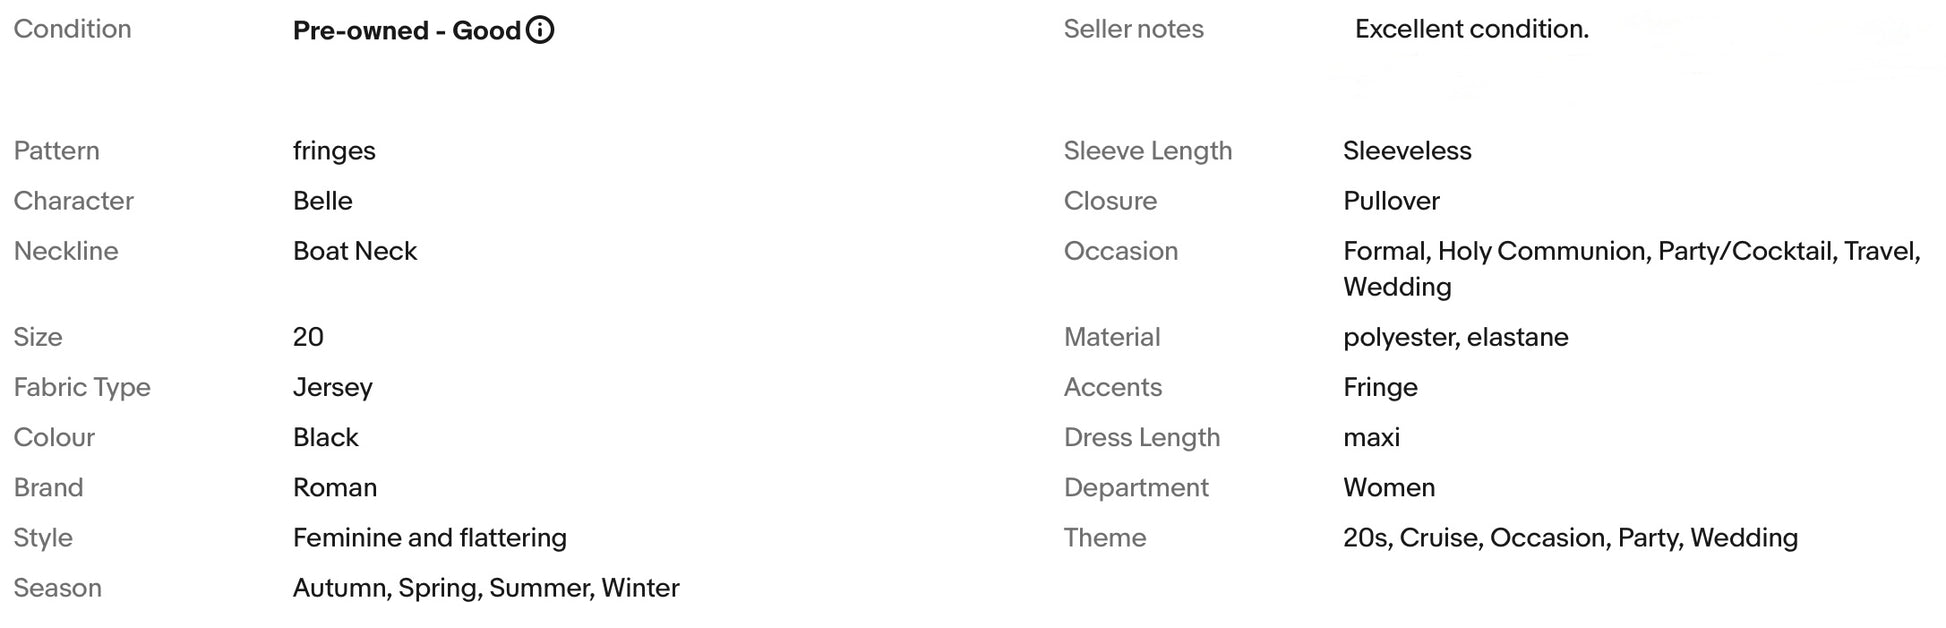Click the Jersey fabric type value
The image size is (1946, 628).
coord(332,387)
